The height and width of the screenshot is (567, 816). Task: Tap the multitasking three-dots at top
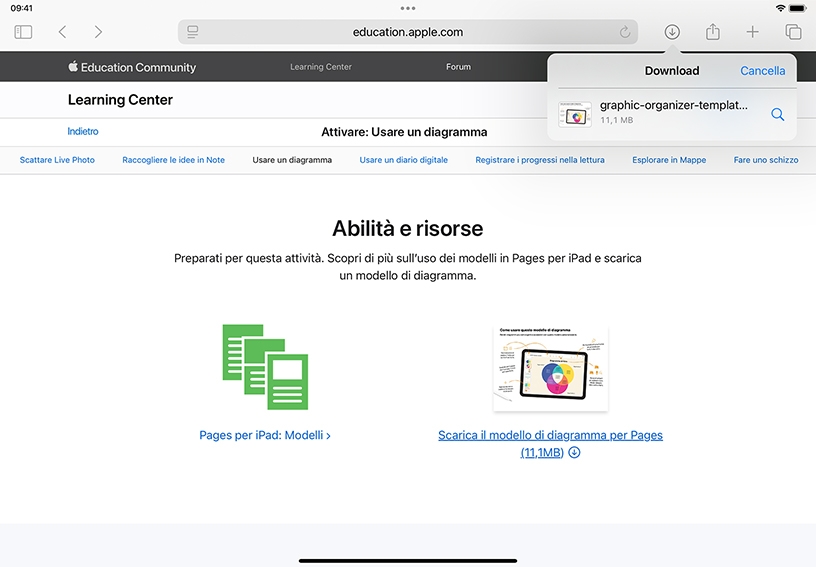(x=408, y=8)
